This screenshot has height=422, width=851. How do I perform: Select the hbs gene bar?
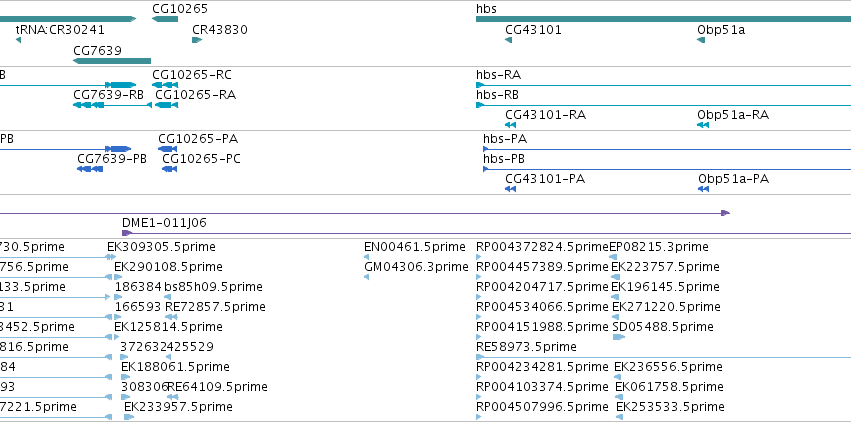pos(663,20)
